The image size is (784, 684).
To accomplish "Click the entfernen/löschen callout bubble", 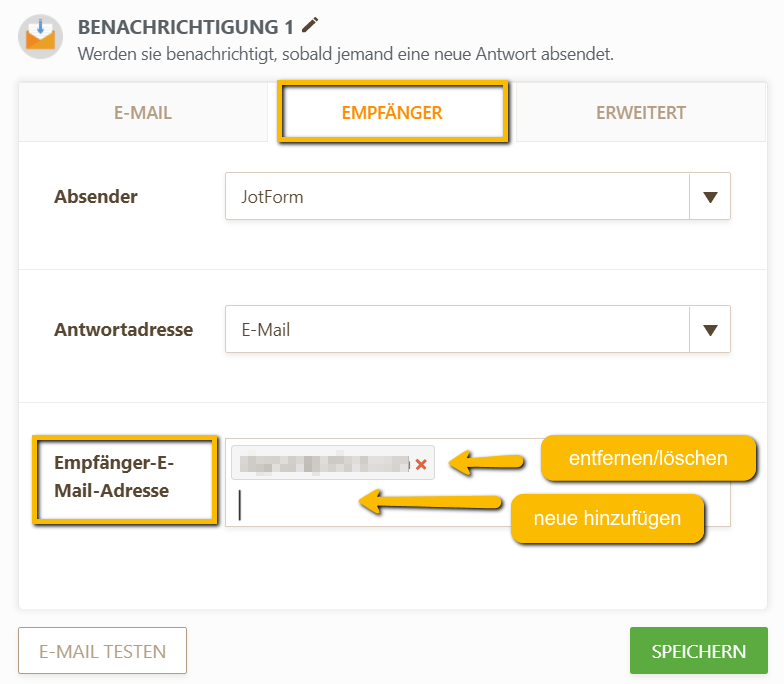I will [648, 458].
